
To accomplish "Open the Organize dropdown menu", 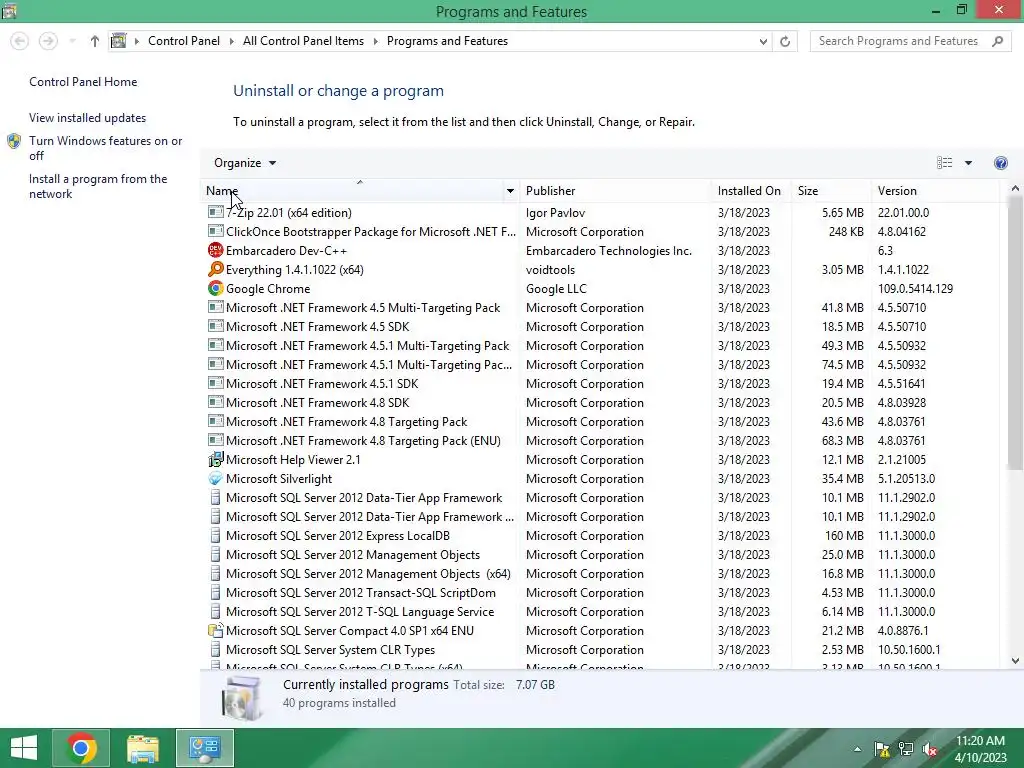I will coord(245,163).
